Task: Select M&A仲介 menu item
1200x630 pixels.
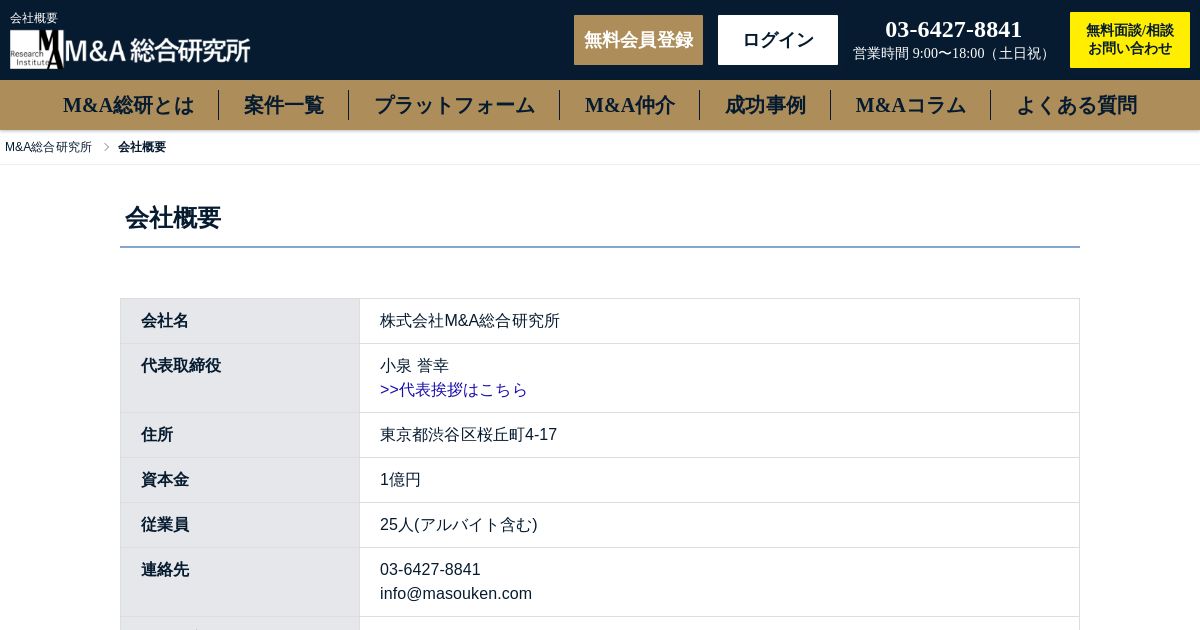Action: point(630,105)
